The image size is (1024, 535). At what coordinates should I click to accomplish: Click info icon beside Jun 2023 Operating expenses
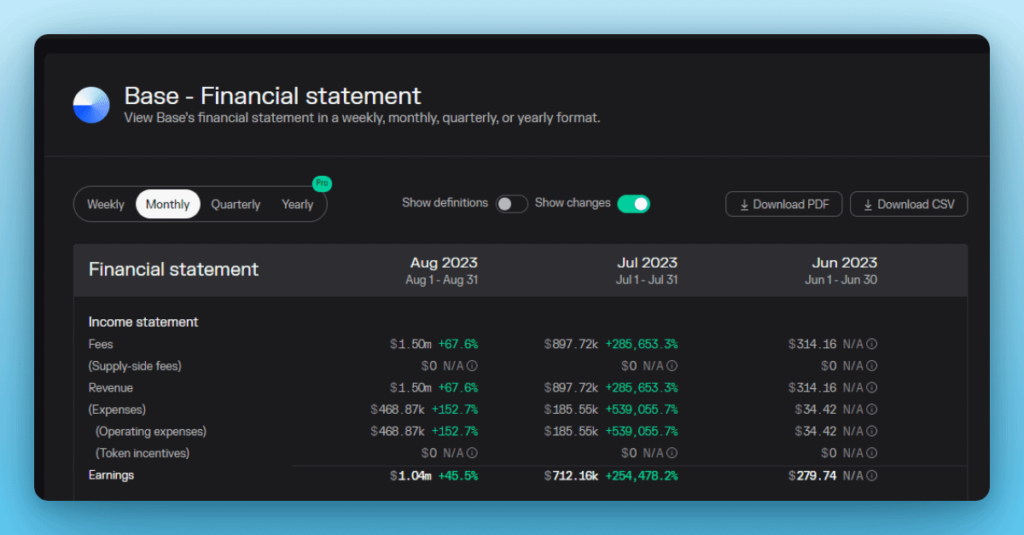tap(872, 432)
